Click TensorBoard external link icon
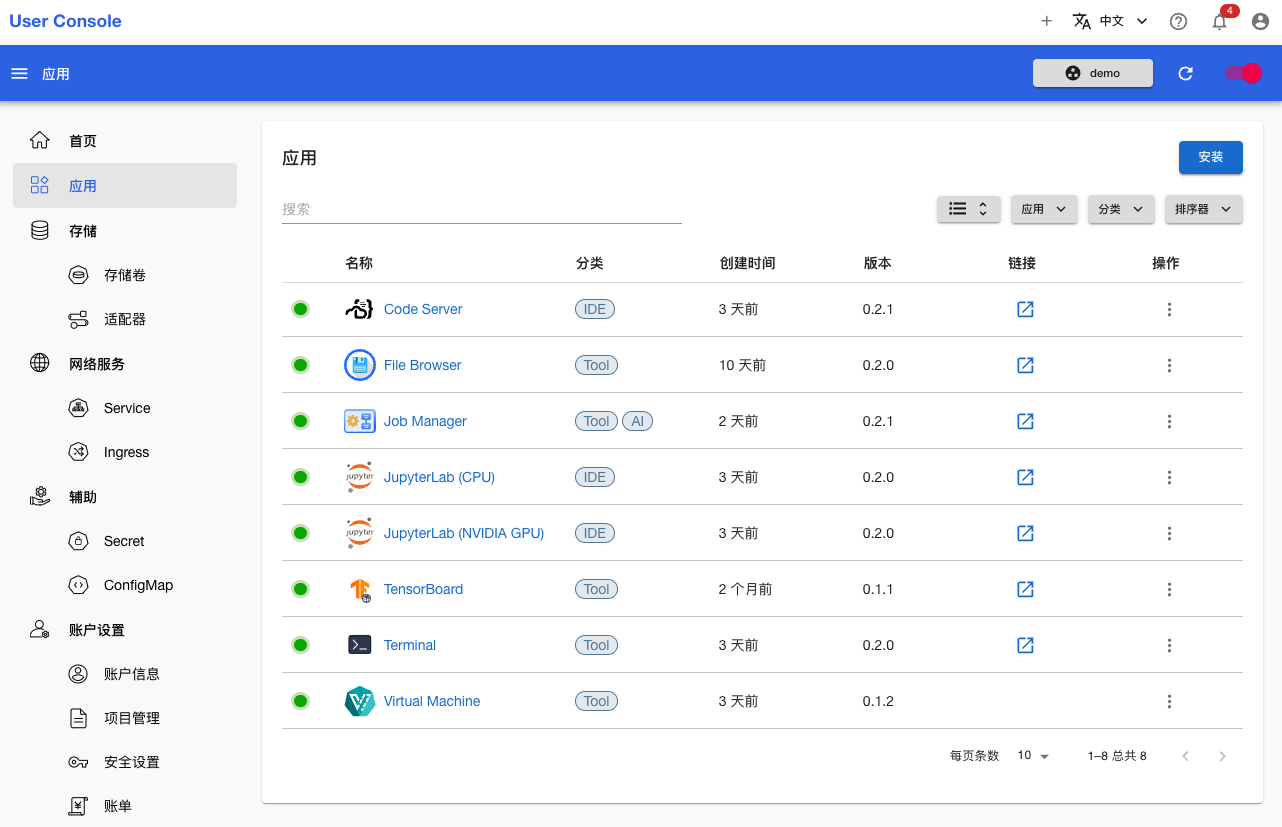This screenshot has width=1282, height=827. point(1025,589)
